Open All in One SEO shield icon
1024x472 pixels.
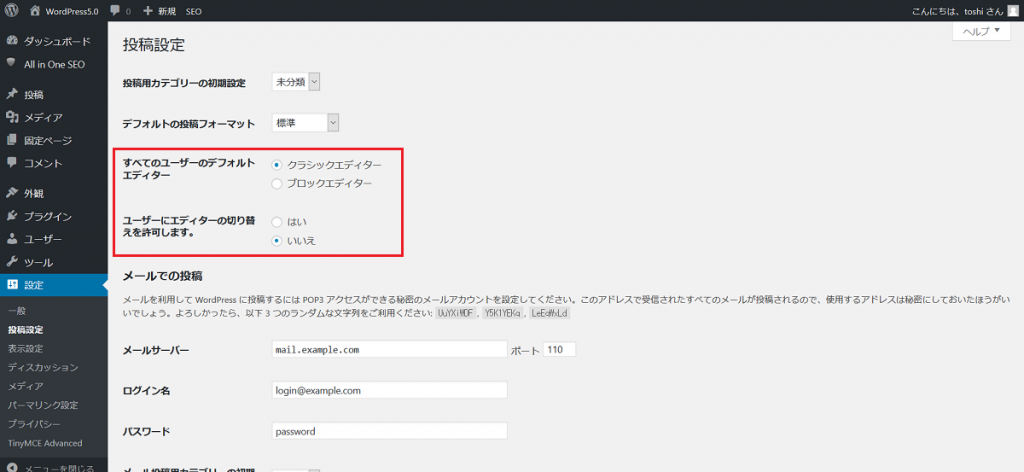(x=11, y=64)
